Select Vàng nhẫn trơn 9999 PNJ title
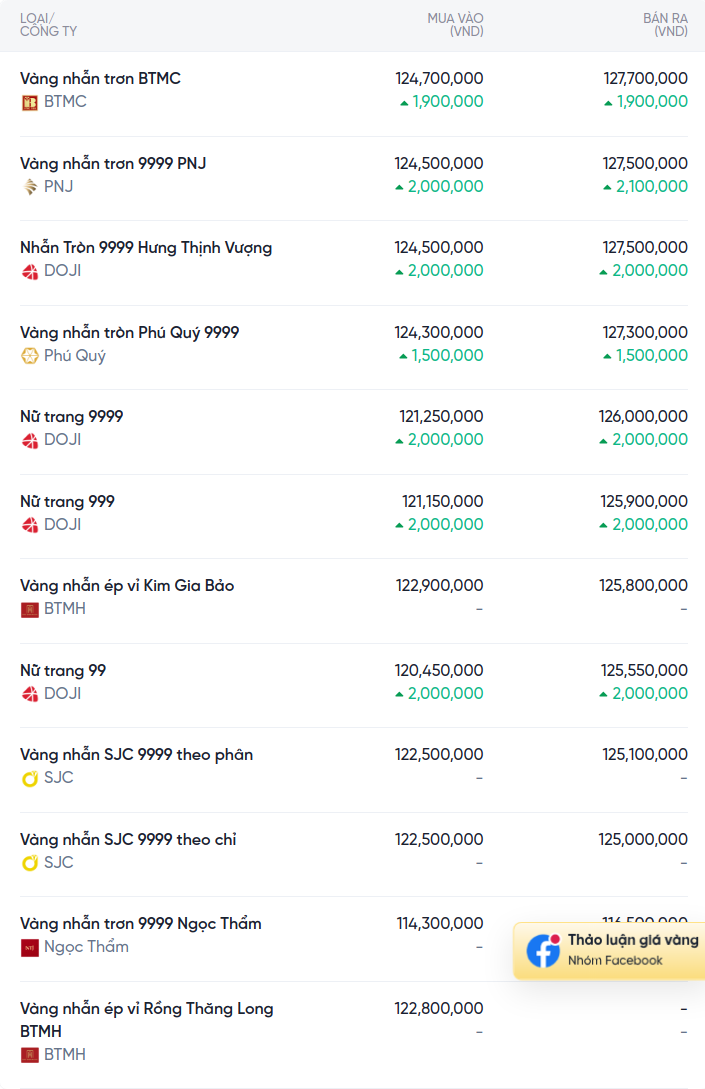The height and width of the screenshot is (1089, 705). (x=113, y=163)
